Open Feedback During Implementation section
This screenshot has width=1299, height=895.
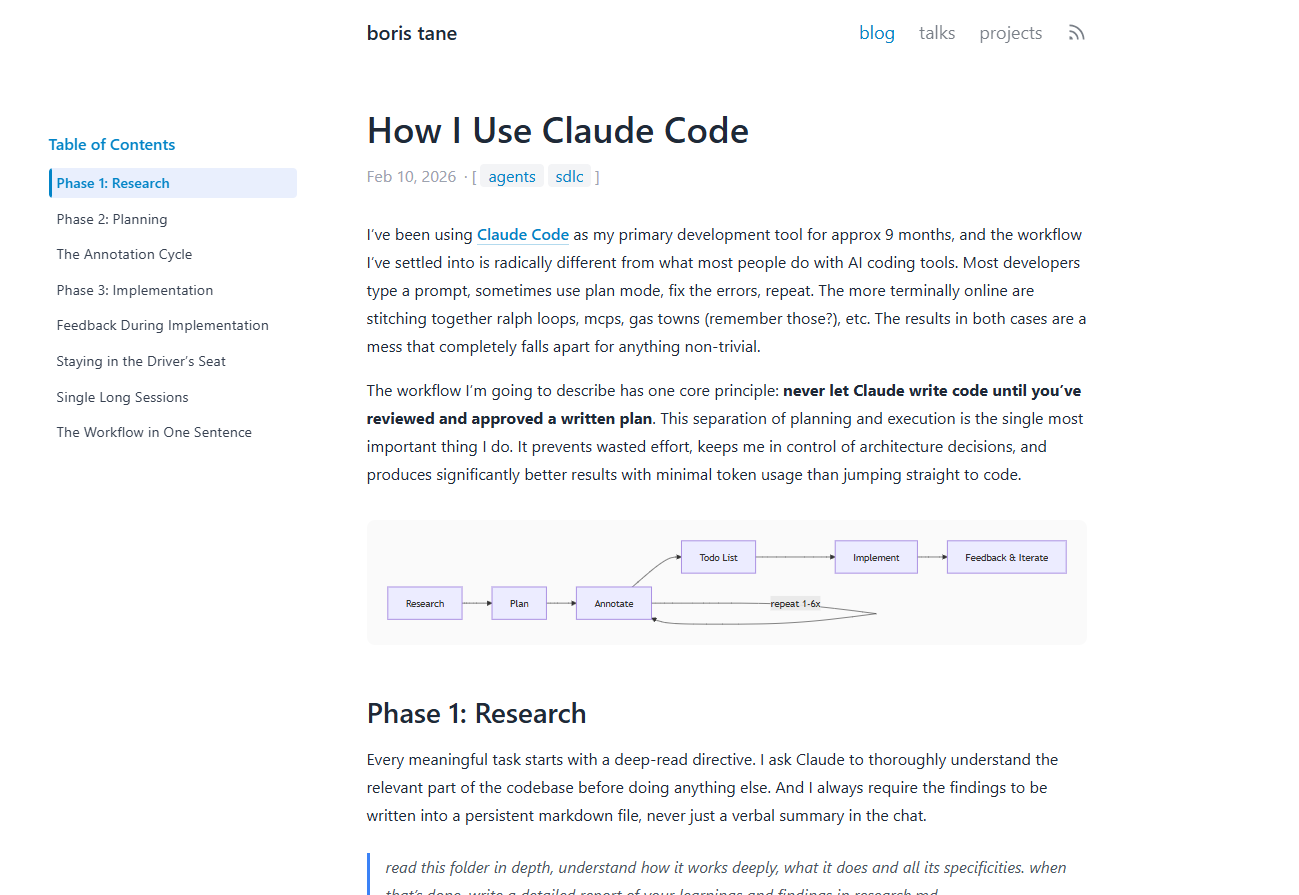(162, 325)
